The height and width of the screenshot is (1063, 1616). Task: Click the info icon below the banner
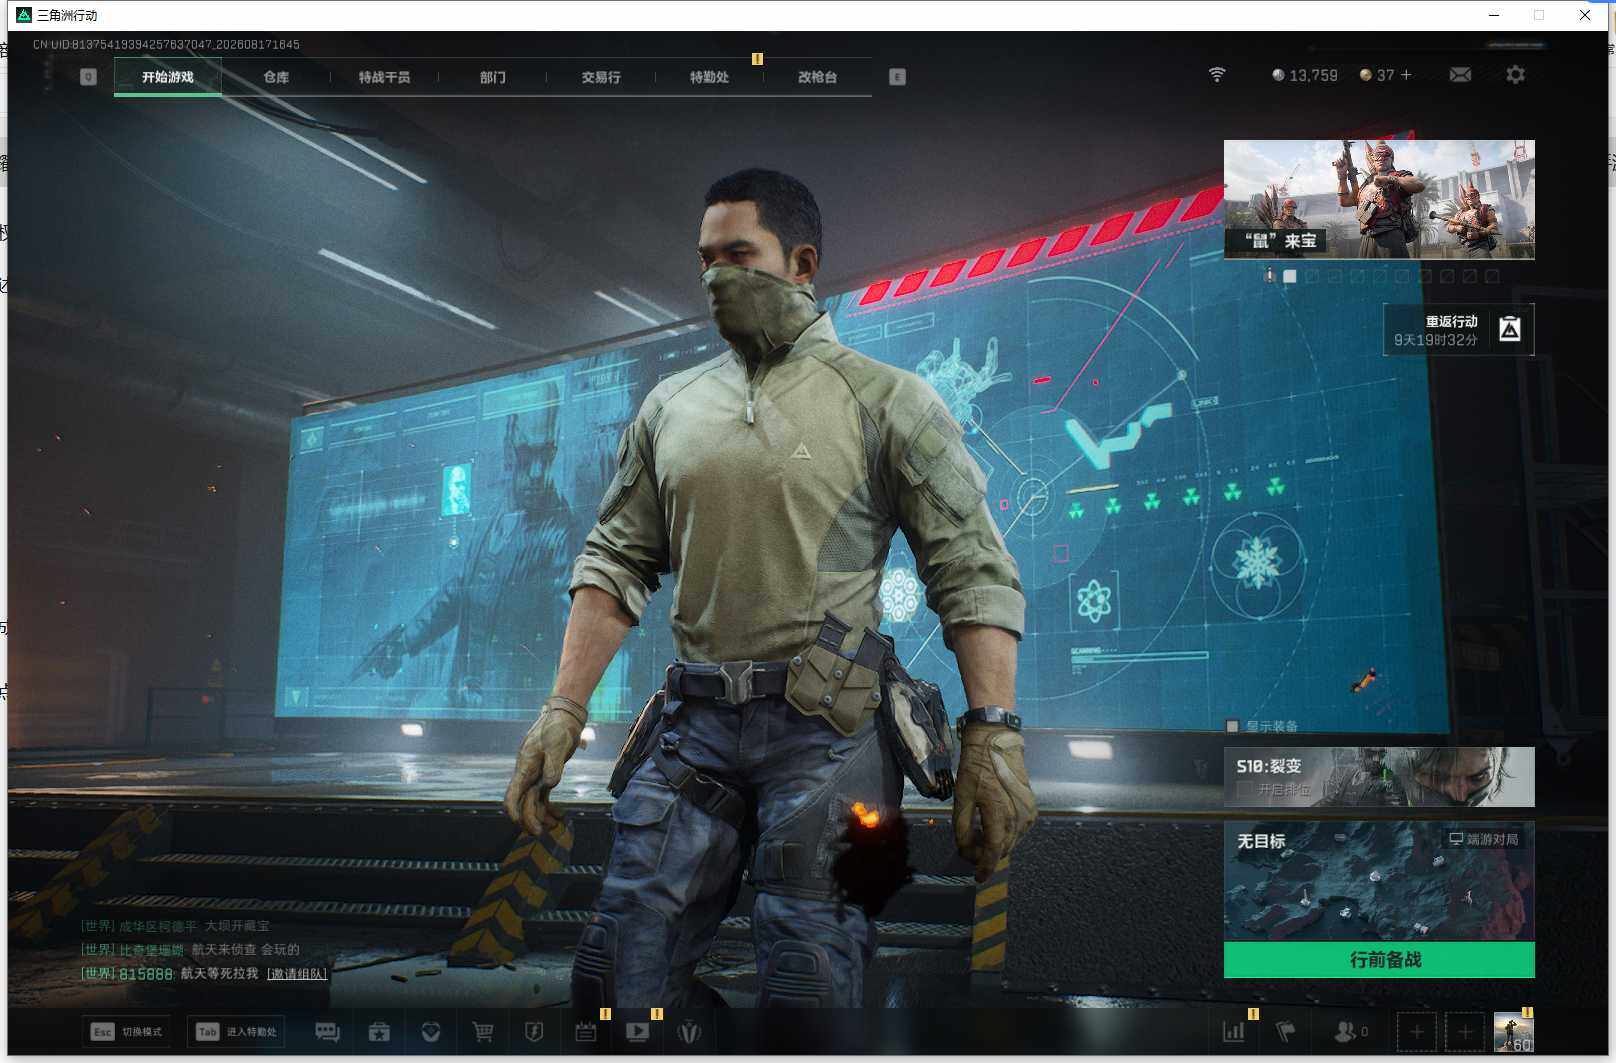click(x=1269, y=275)
